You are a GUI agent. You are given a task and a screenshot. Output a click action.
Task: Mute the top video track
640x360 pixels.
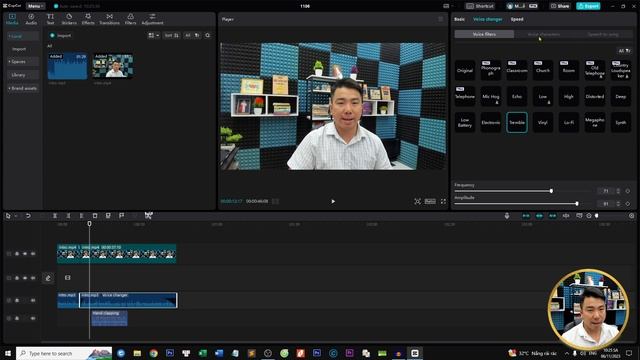click(33, 253)
